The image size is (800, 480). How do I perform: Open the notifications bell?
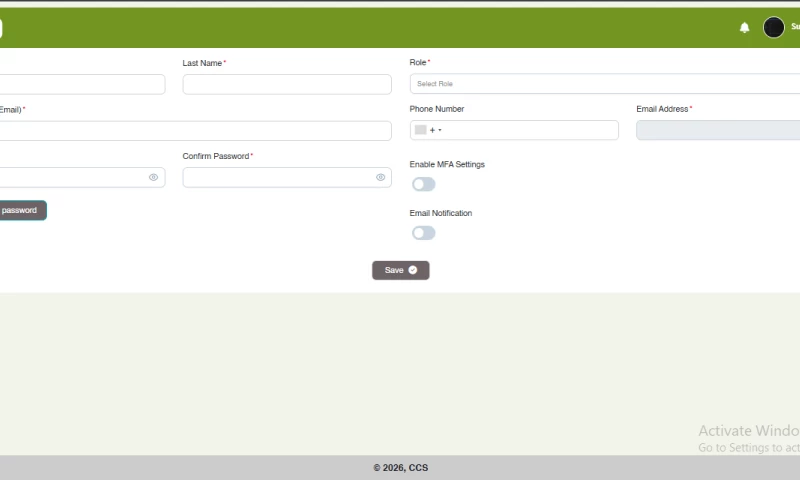[744, 28]
